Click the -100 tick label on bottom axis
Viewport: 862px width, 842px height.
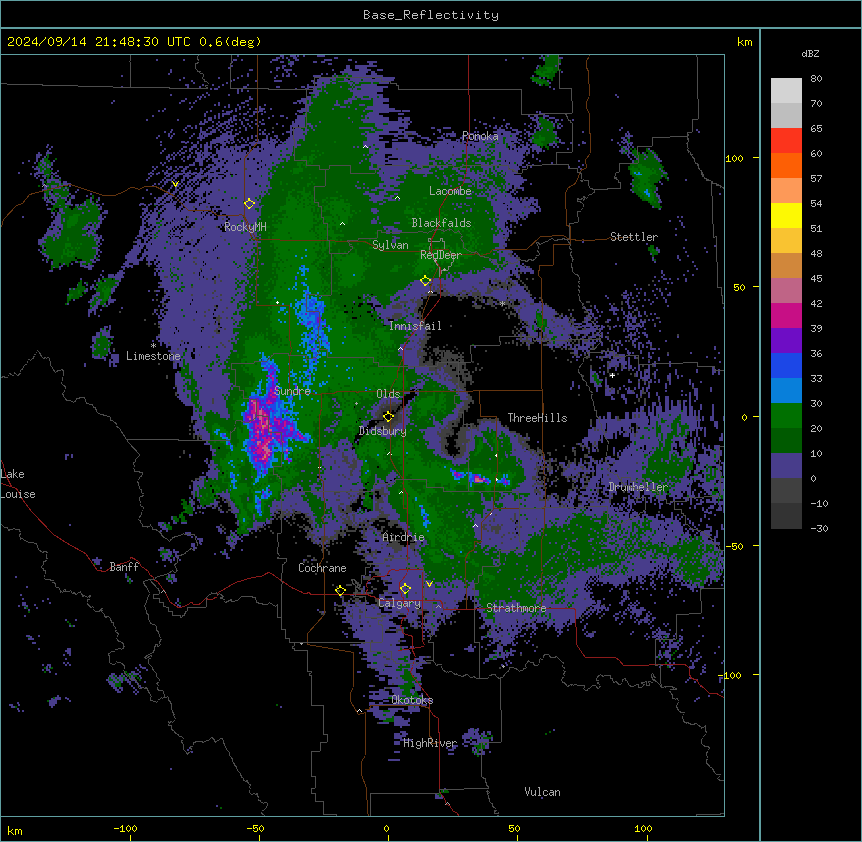click(x=126, y=828)
